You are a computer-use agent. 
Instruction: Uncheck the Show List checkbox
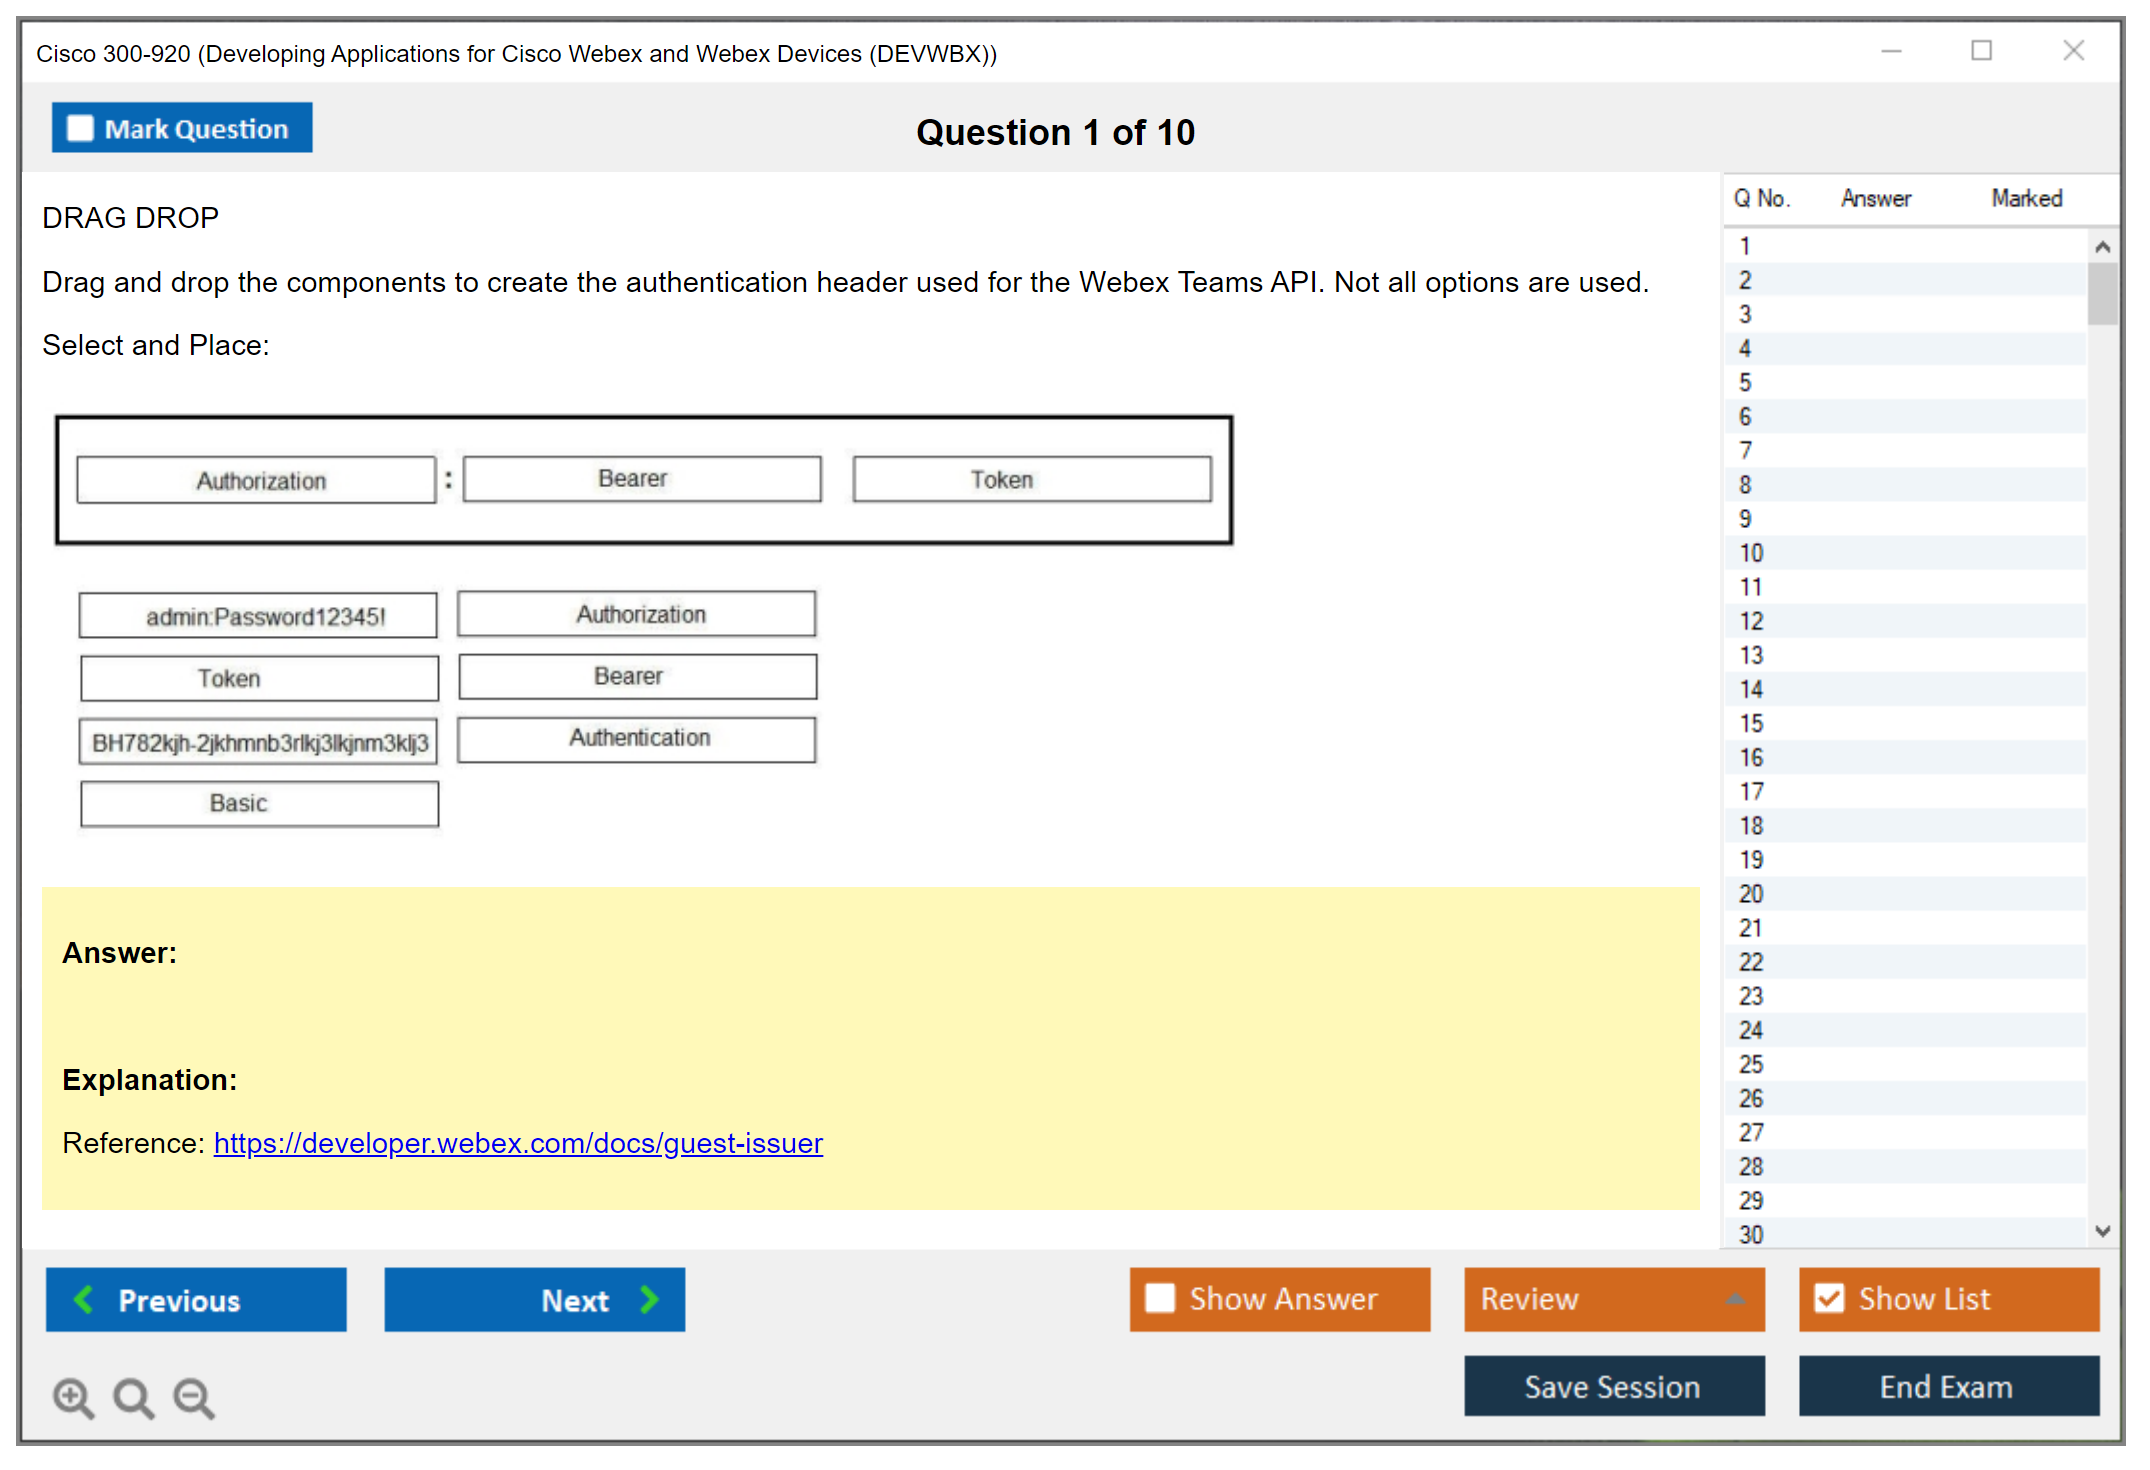pyautogui.click(x=1829, y=1298)
